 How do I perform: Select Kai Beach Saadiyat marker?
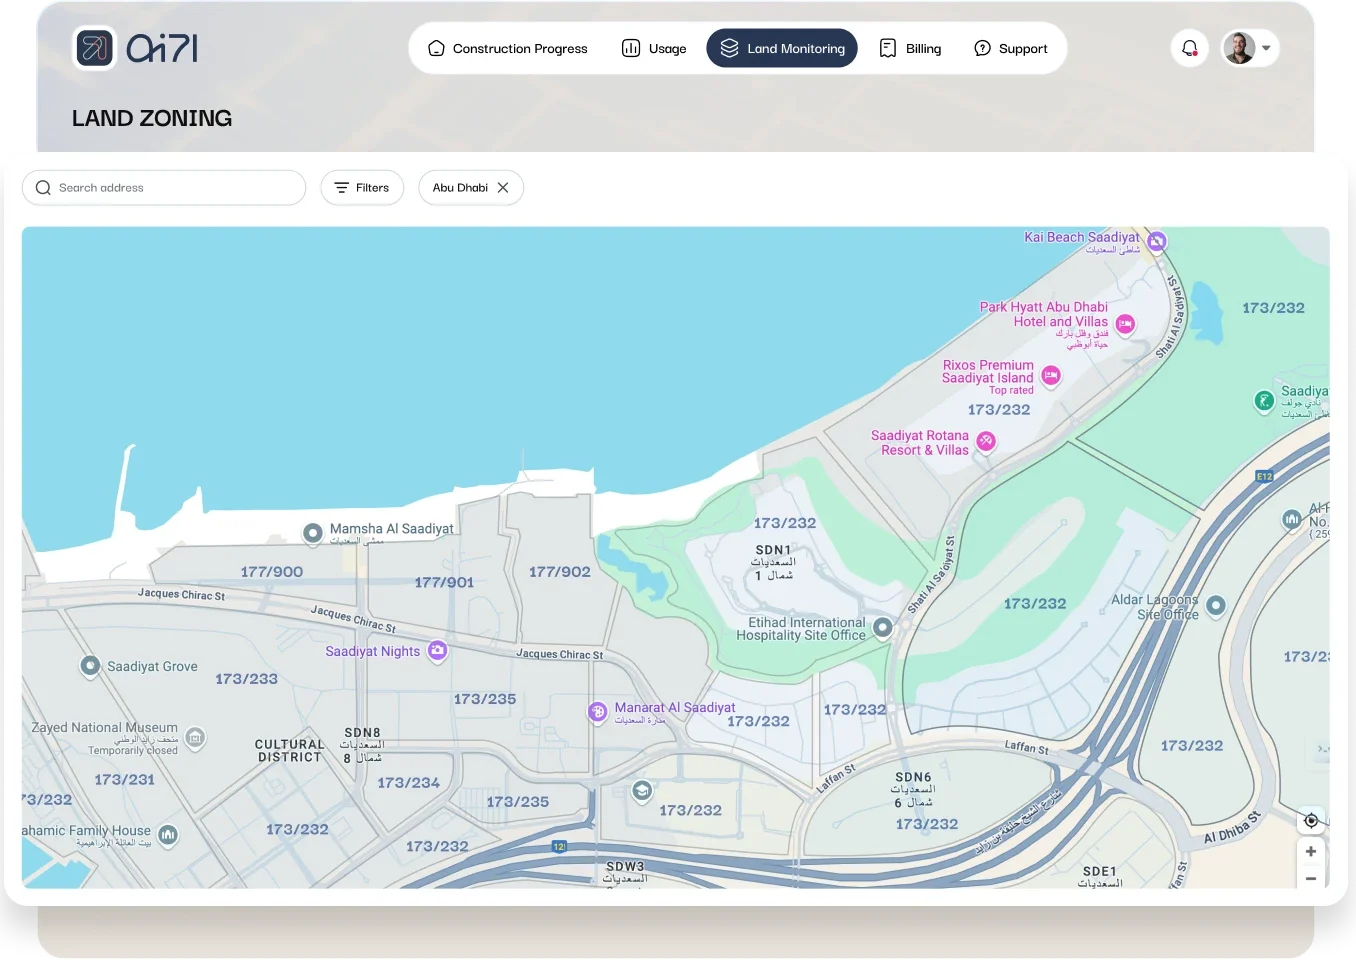[x=1157, y=241]
